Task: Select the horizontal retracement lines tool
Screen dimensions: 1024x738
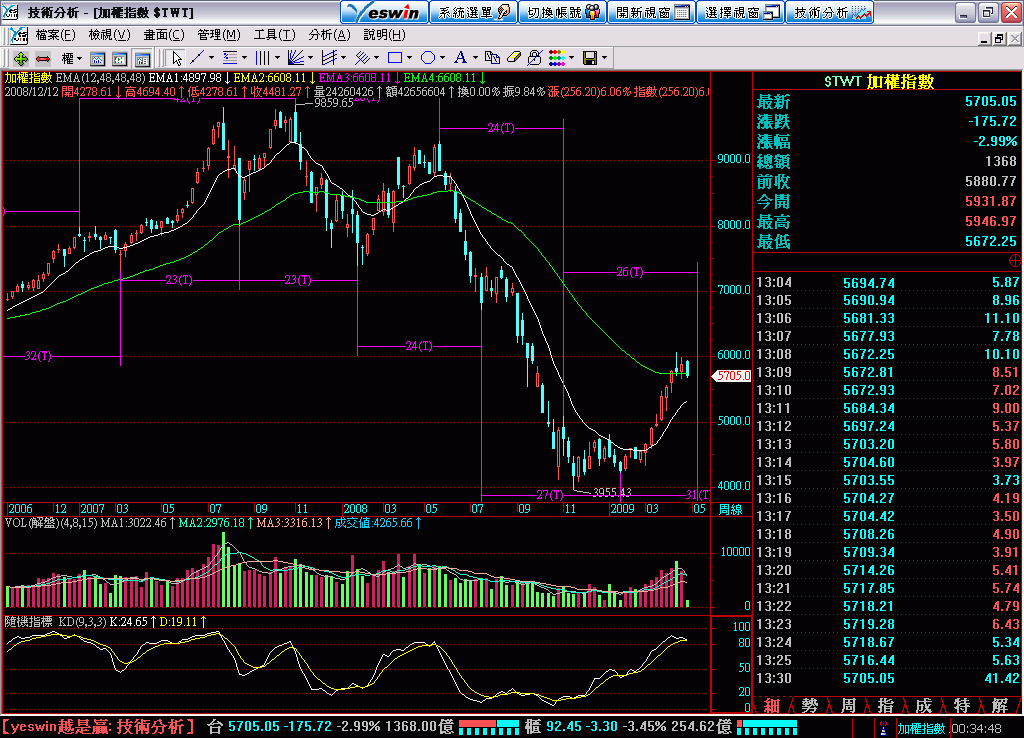Action: (x=230, y=58)
